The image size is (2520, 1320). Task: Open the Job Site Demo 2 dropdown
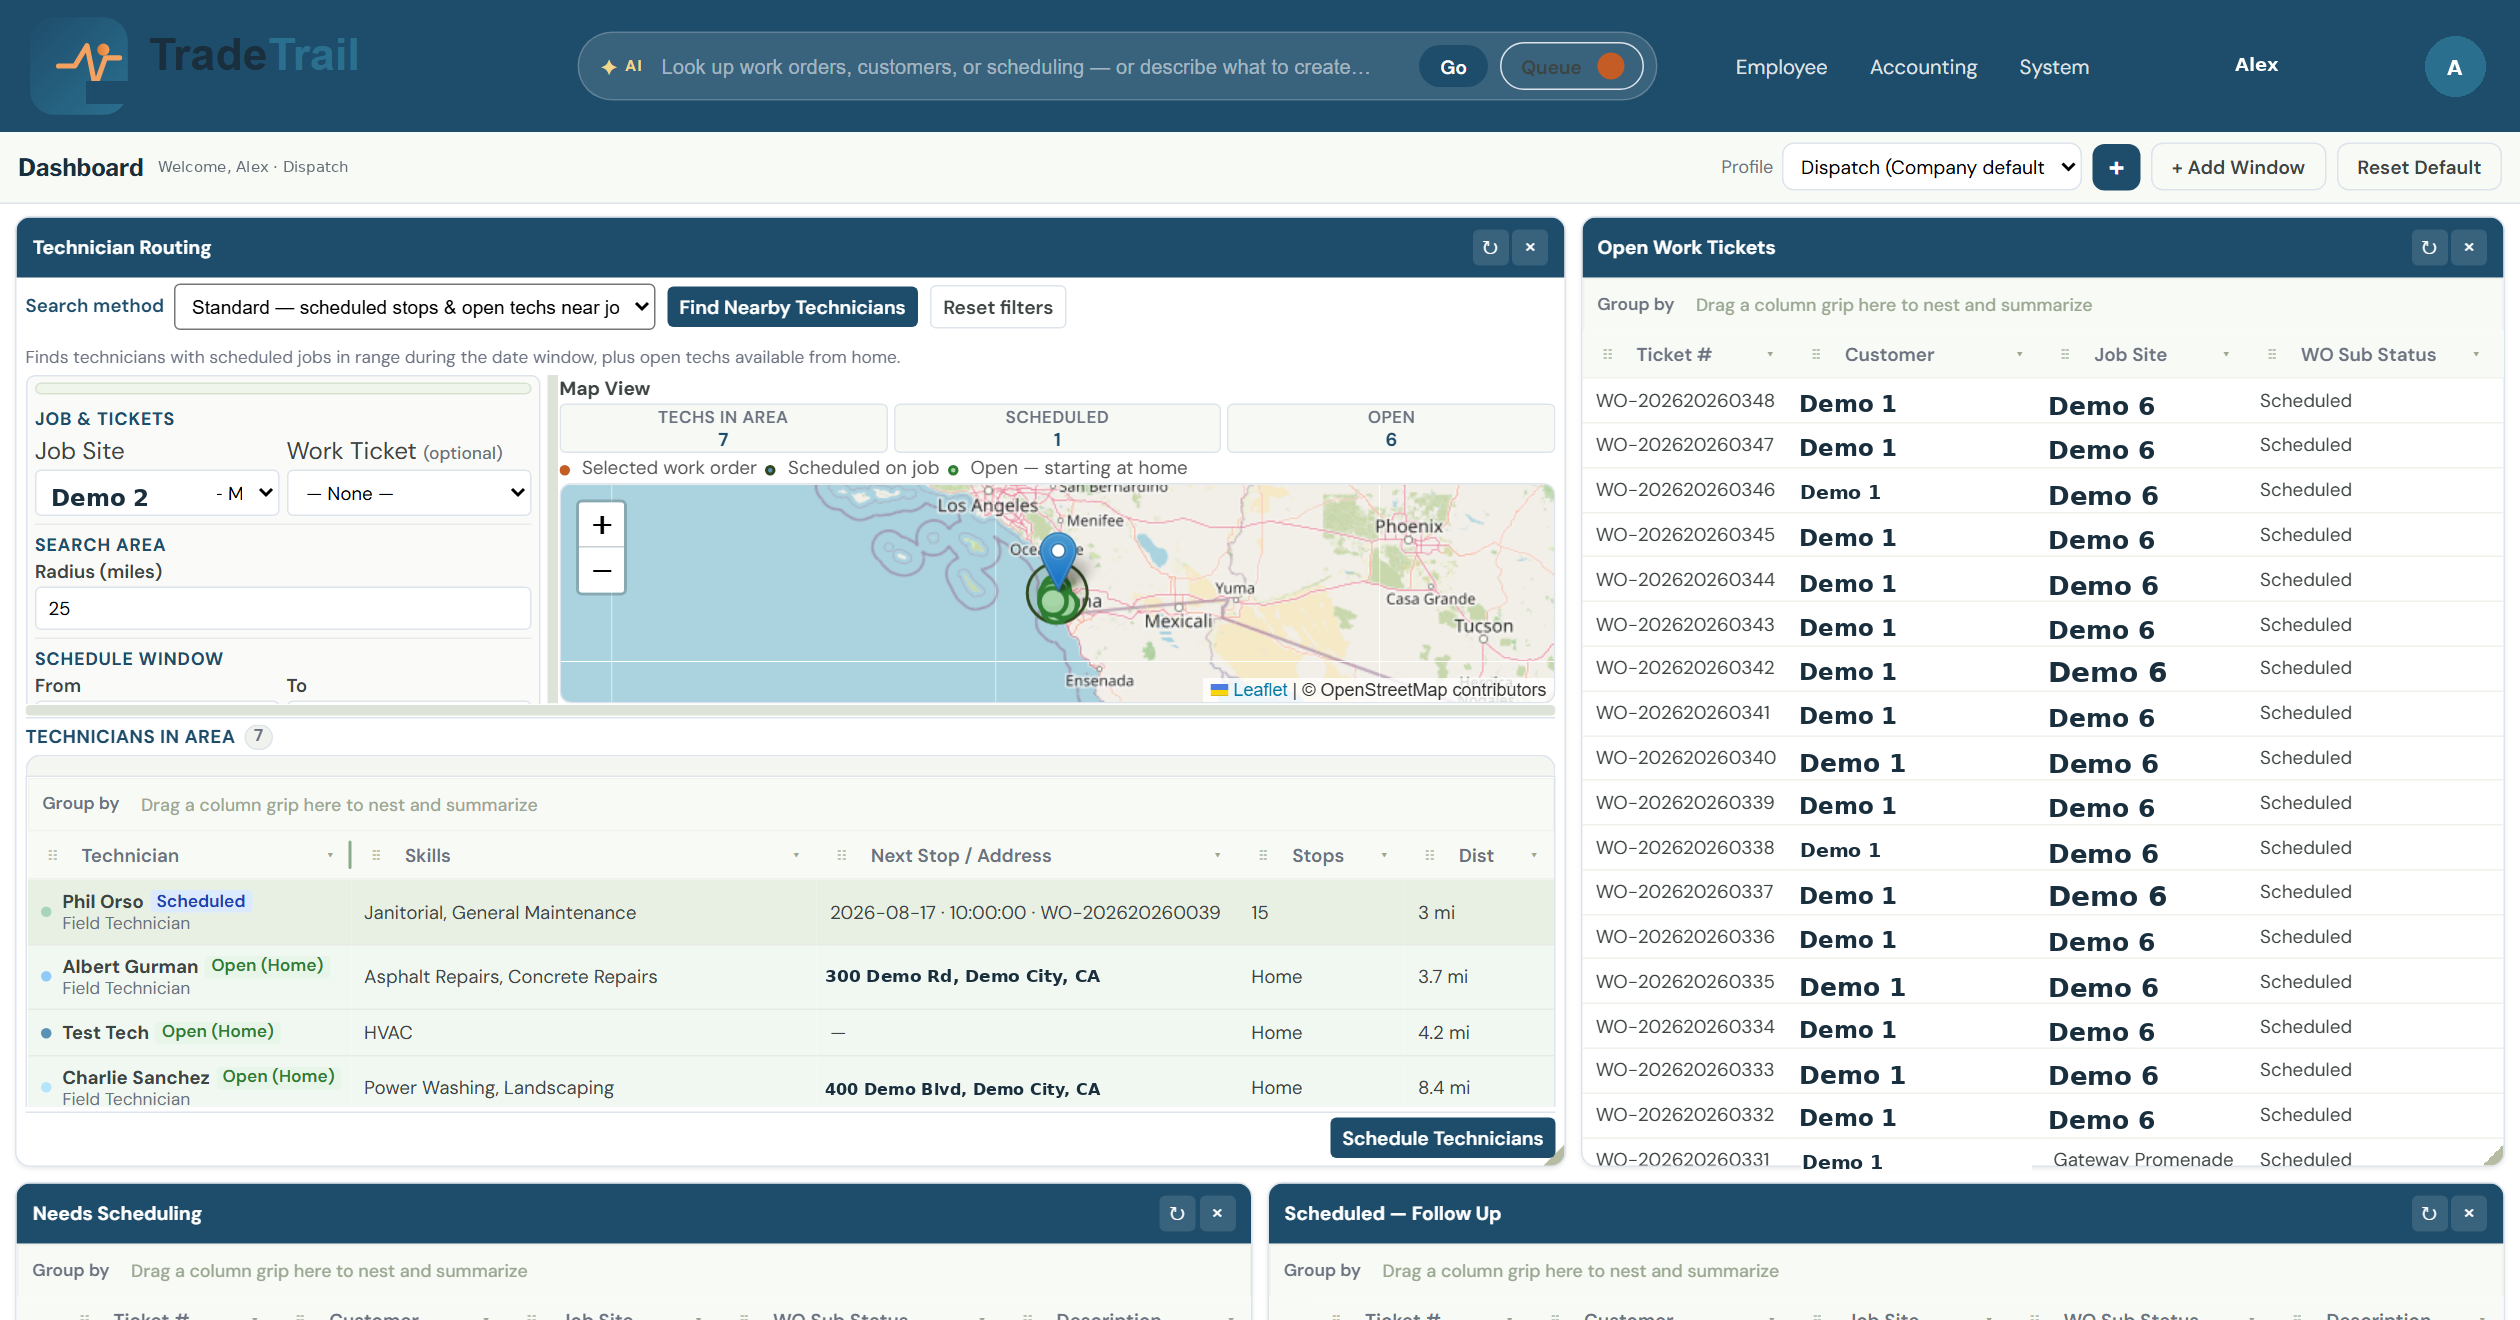(x=157, y=494)
